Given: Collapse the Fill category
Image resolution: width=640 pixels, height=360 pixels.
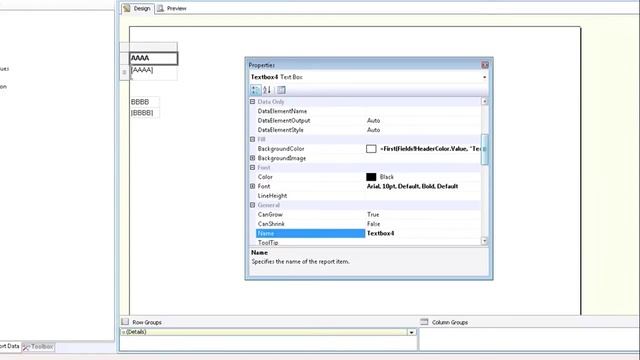Looking at the screenshot, I should pos(252,139).
